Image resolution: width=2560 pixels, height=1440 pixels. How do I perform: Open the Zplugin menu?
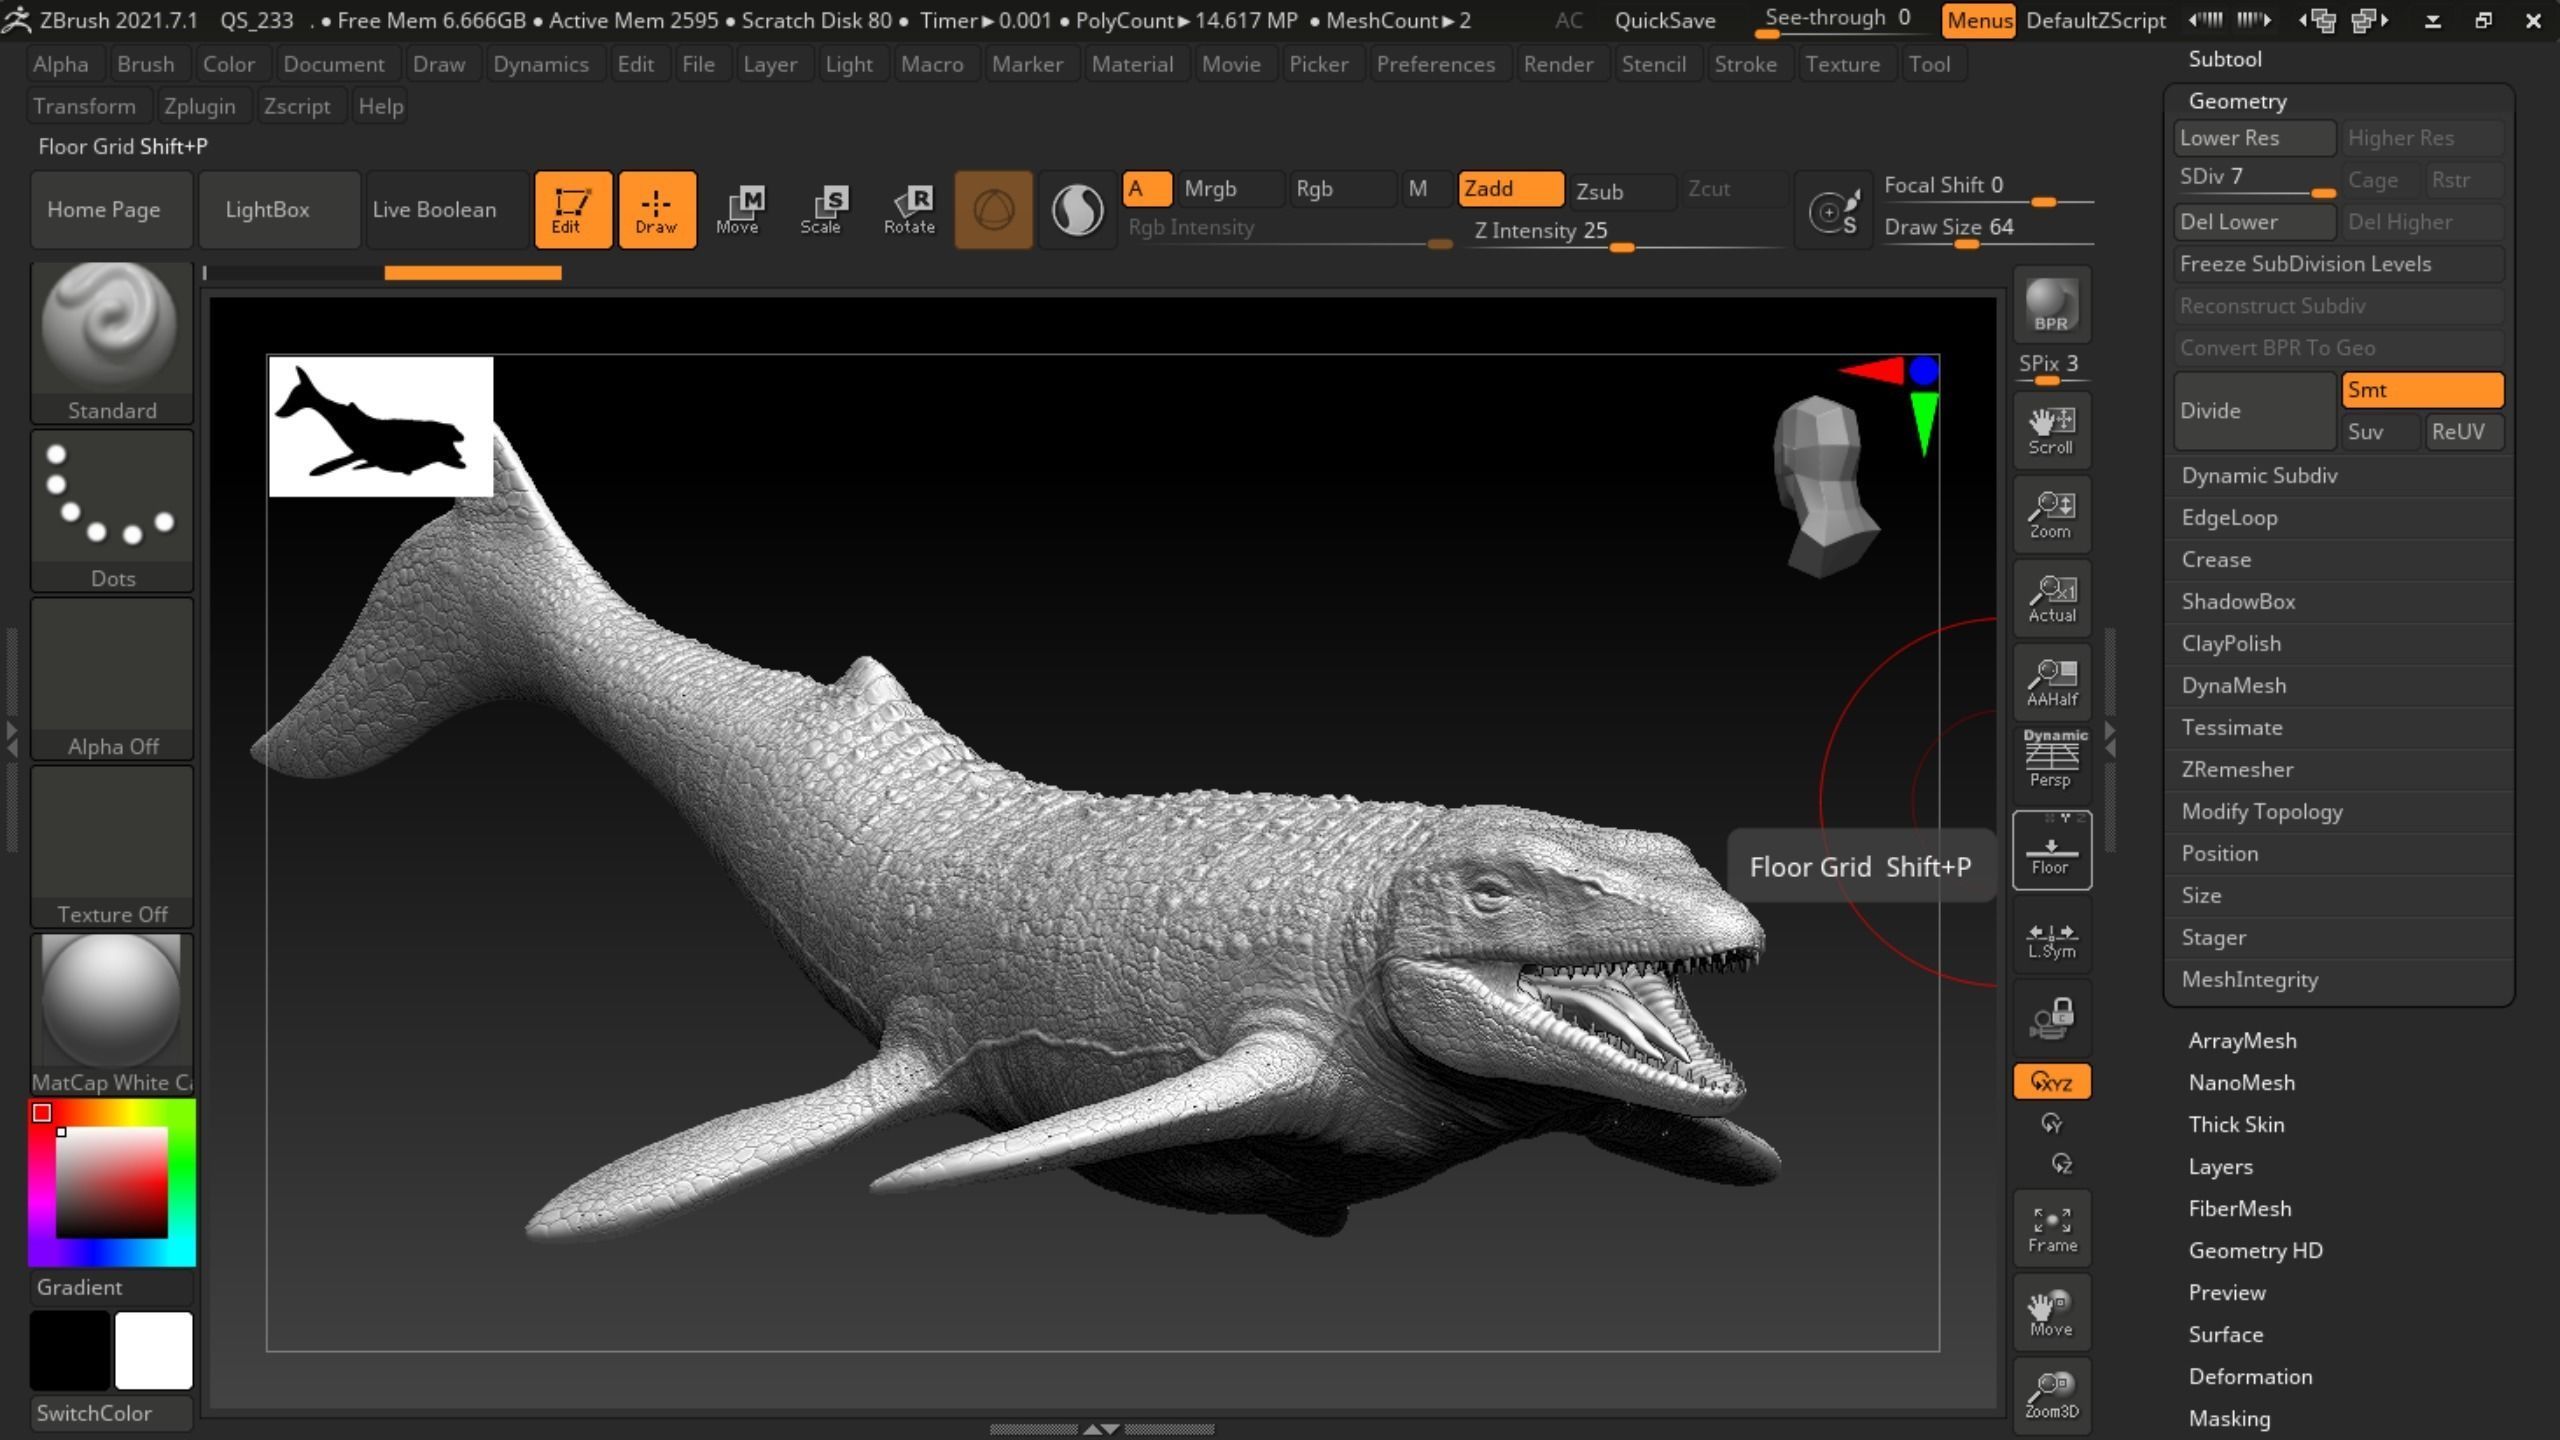click(199, 106)
